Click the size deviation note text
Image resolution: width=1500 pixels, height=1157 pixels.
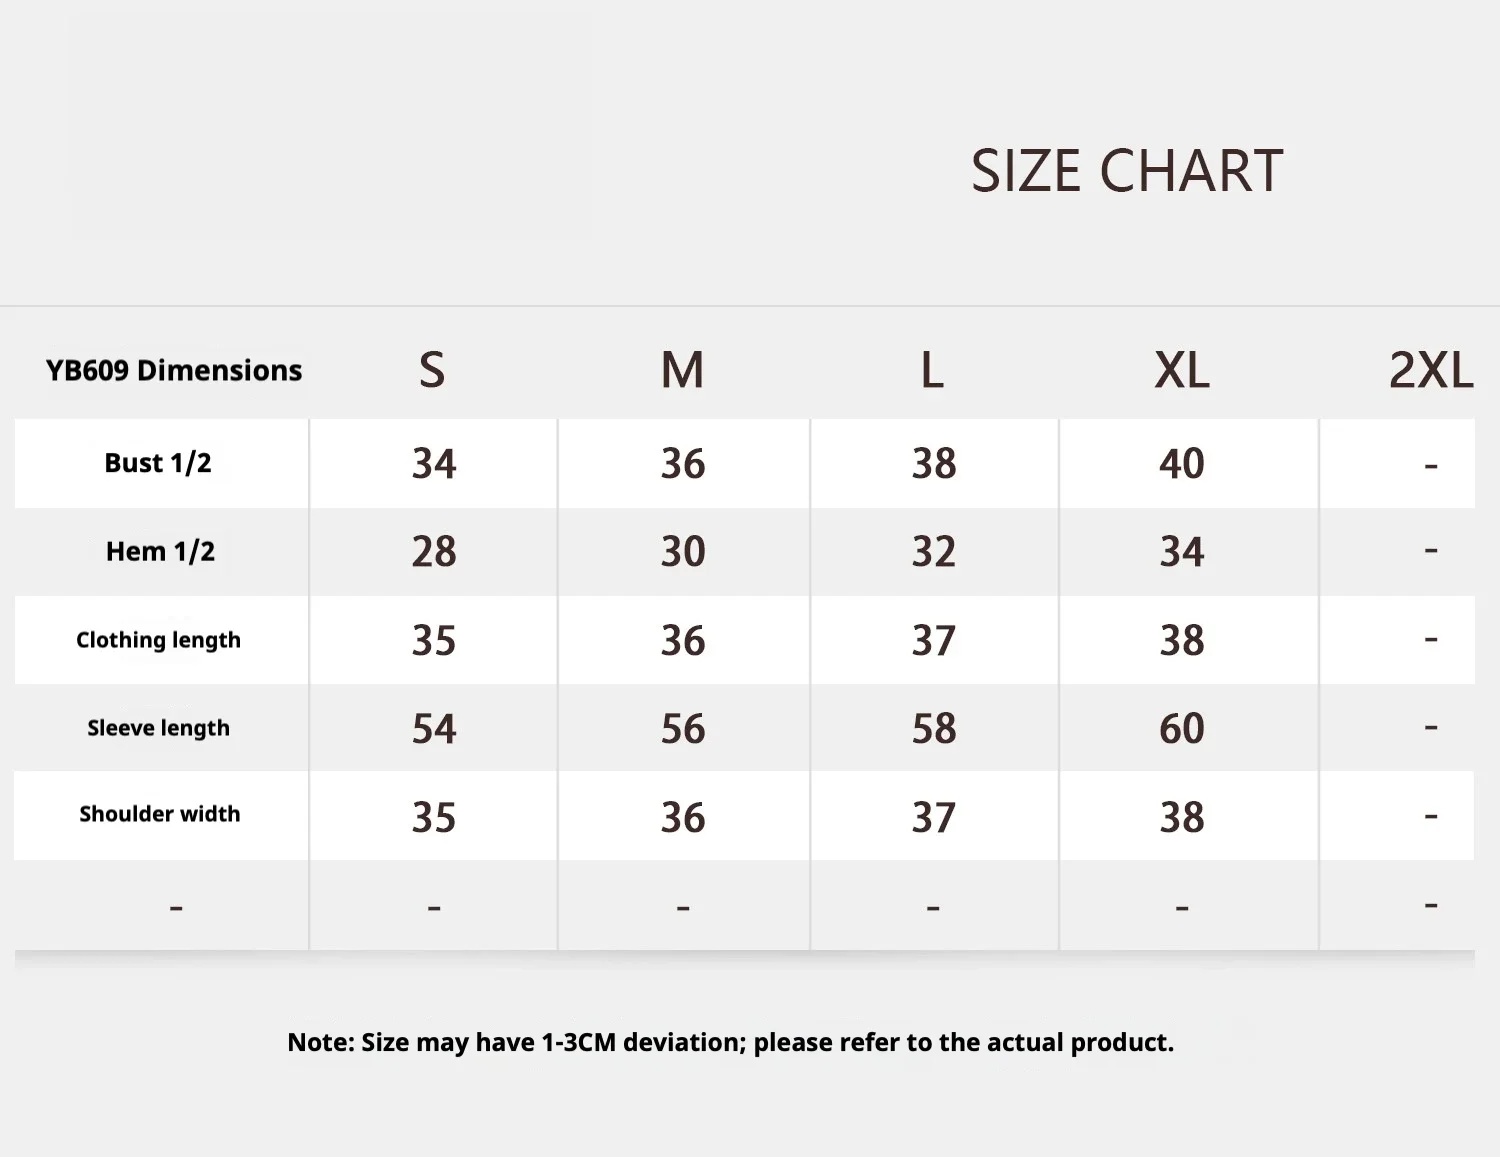(x=730, y=1043)
